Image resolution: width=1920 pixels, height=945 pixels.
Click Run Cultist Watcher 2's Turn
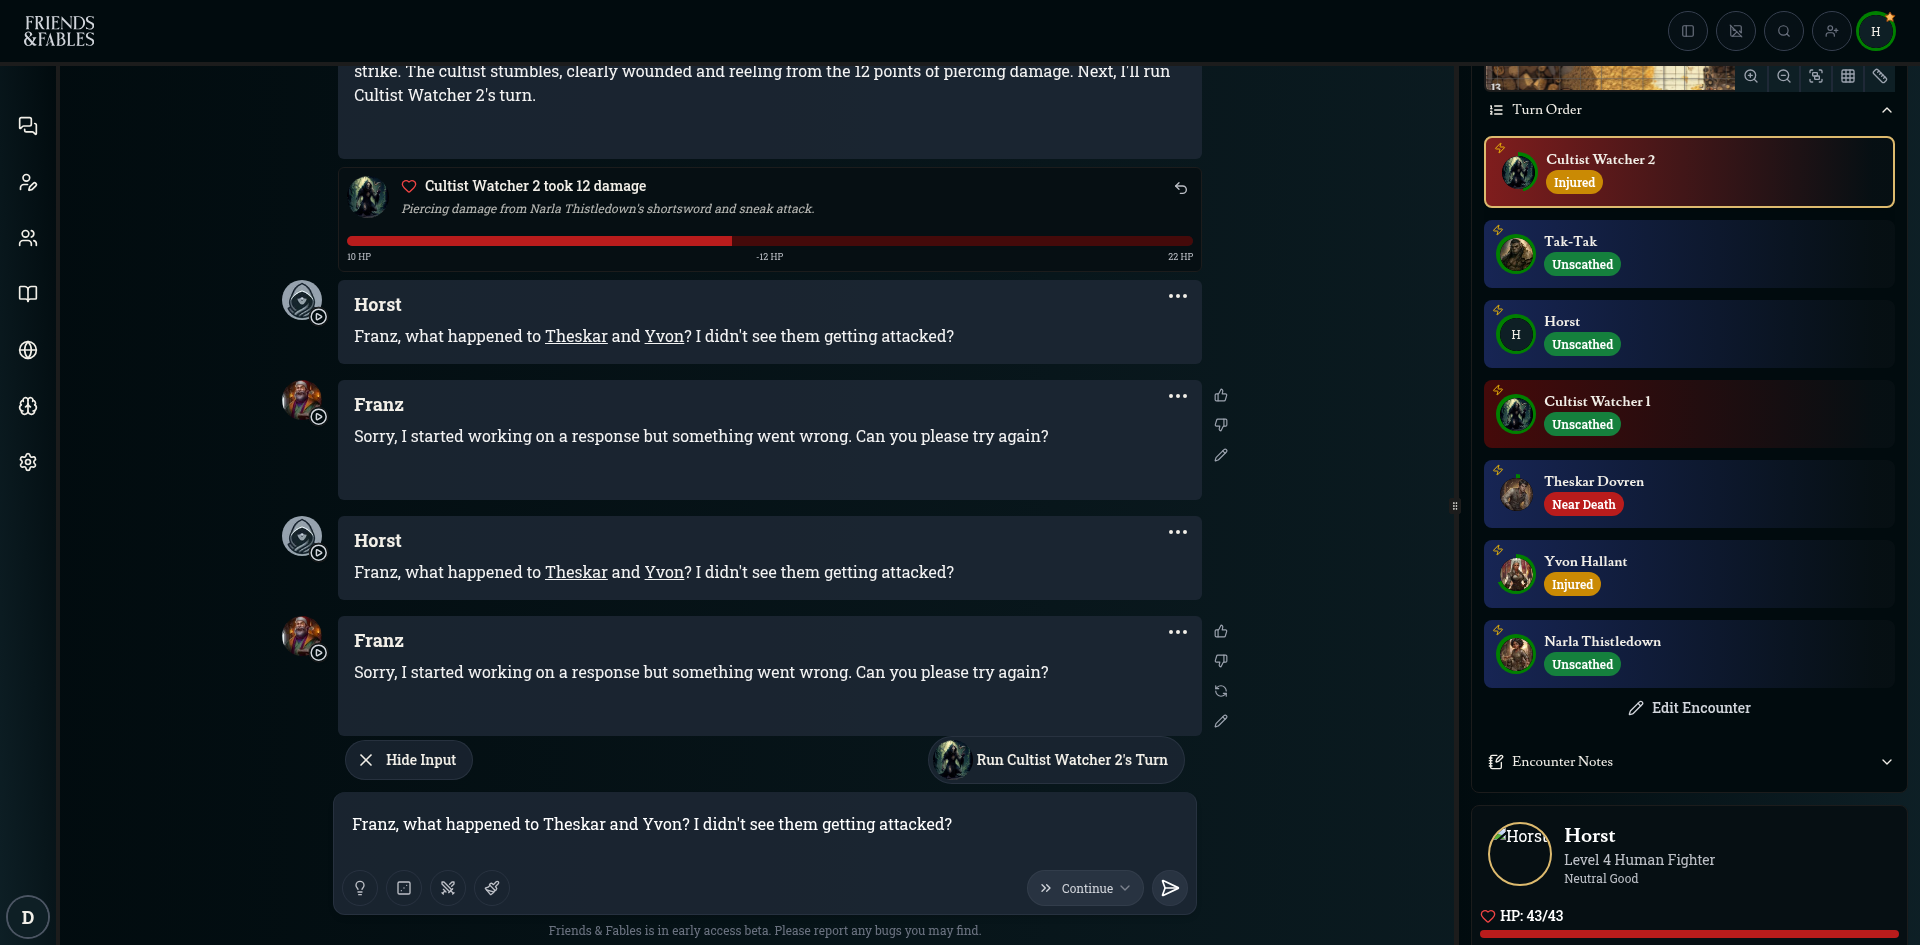tap(1056, 760)
